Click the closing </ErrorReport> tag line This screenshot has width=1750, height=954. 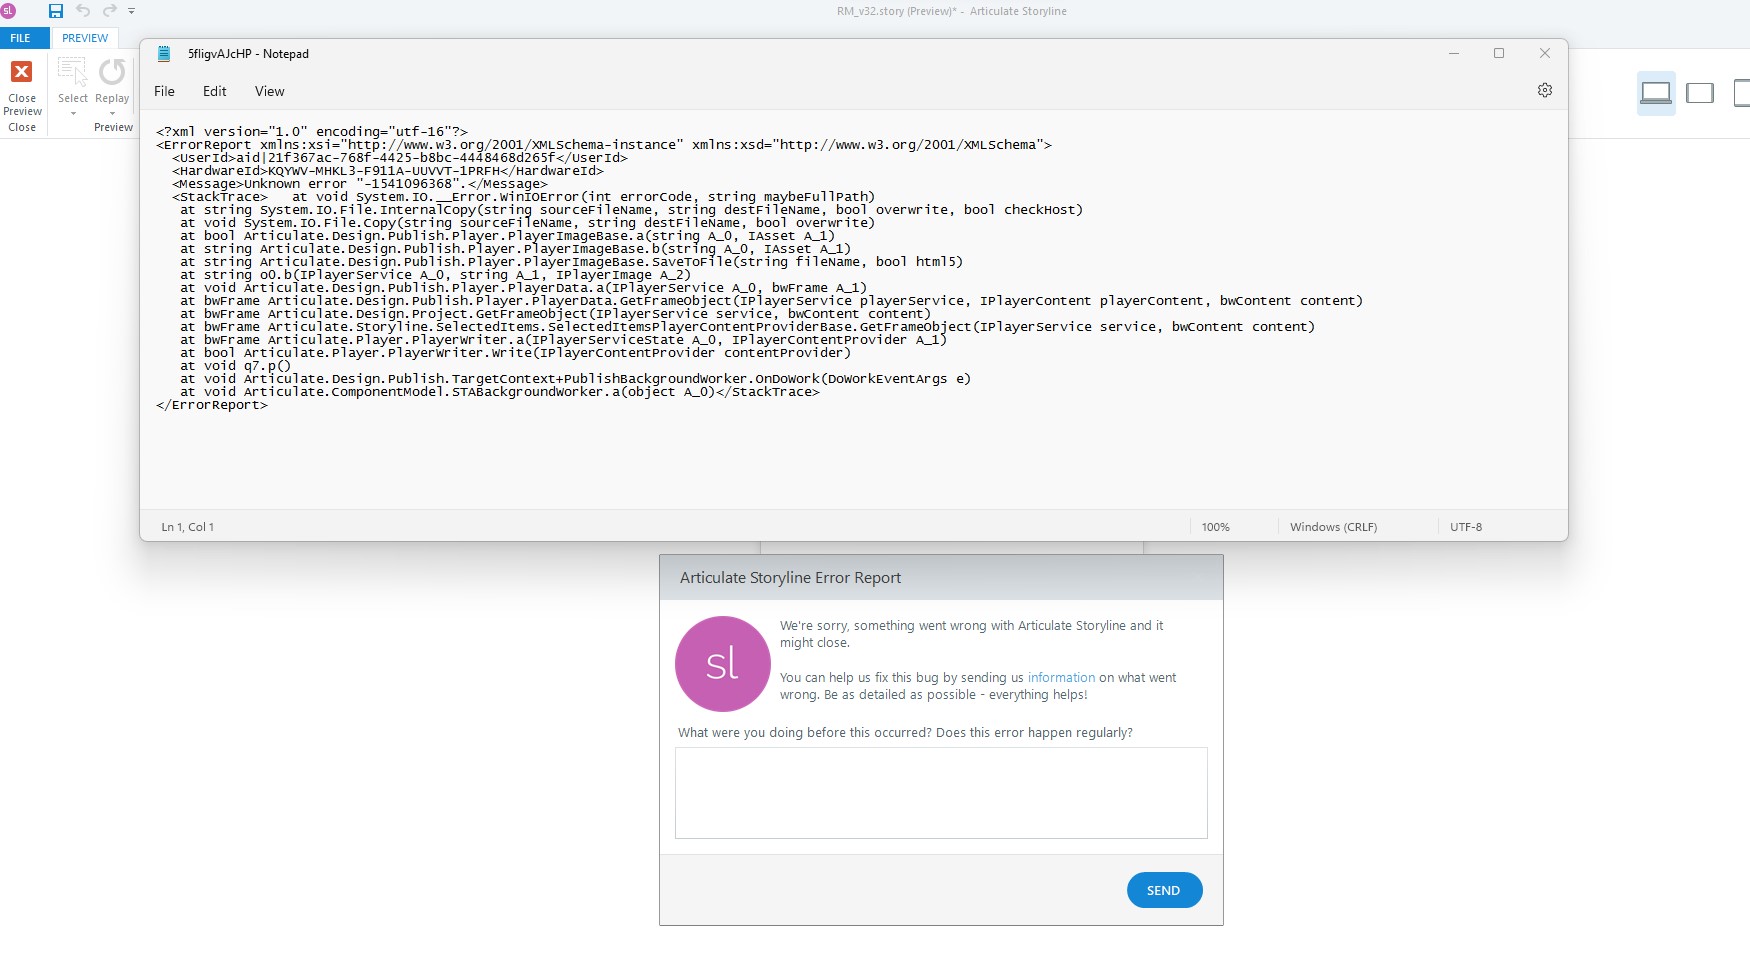[x=212, y=405]
